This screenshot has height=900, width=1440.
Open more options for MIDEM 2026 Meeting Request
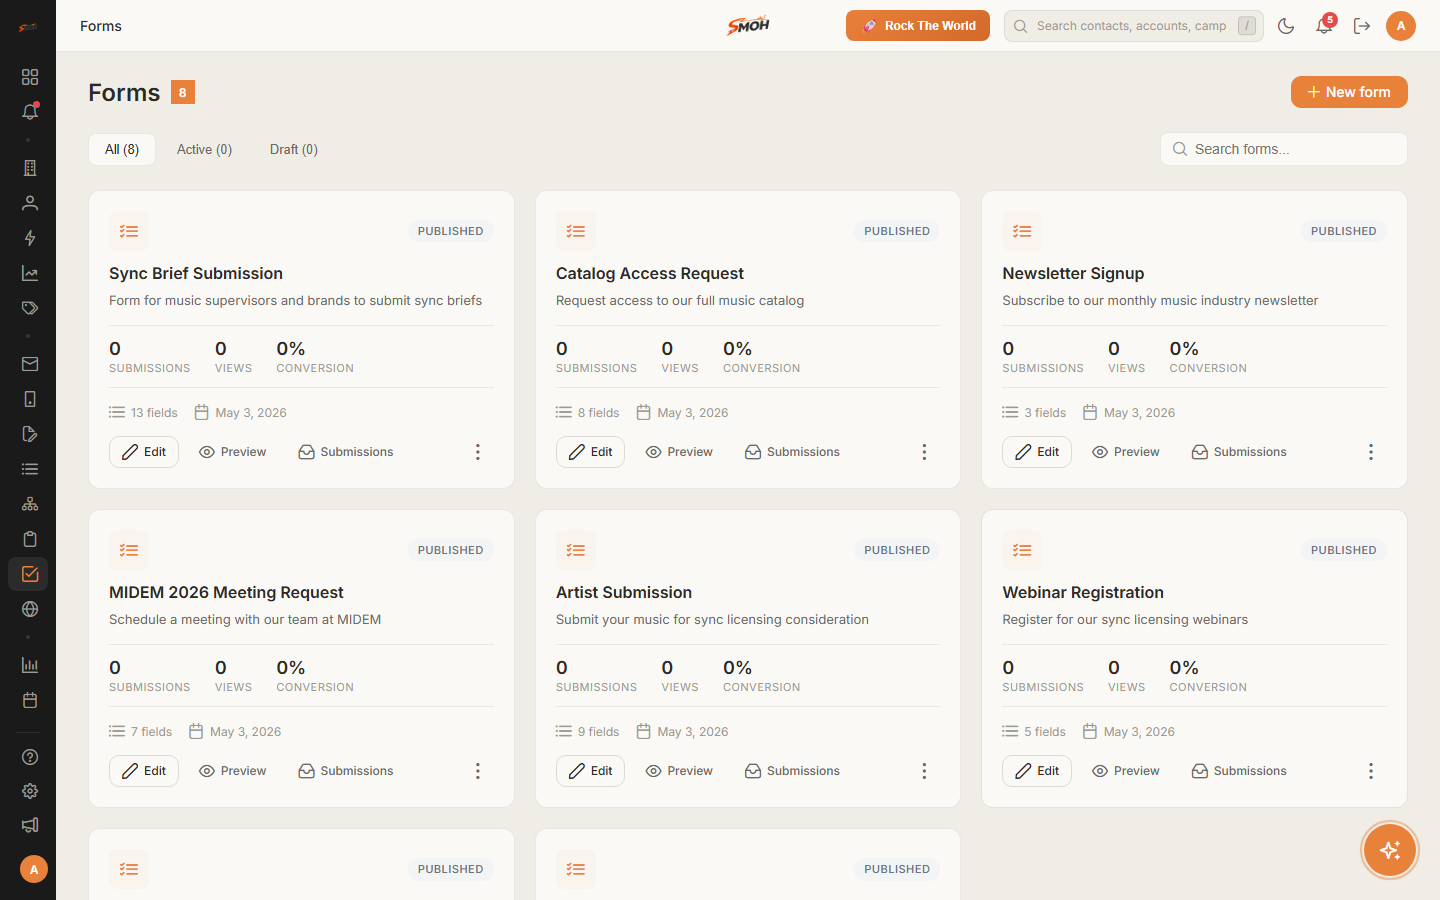tap(478, 771)
